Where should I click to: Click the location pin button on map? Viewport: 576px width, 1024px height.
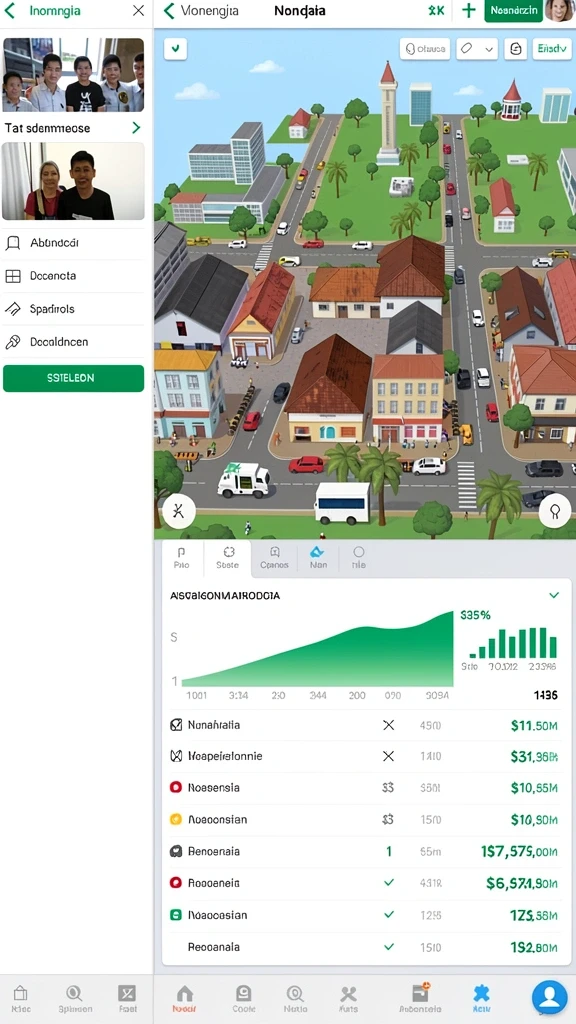[x=555, y=511]
